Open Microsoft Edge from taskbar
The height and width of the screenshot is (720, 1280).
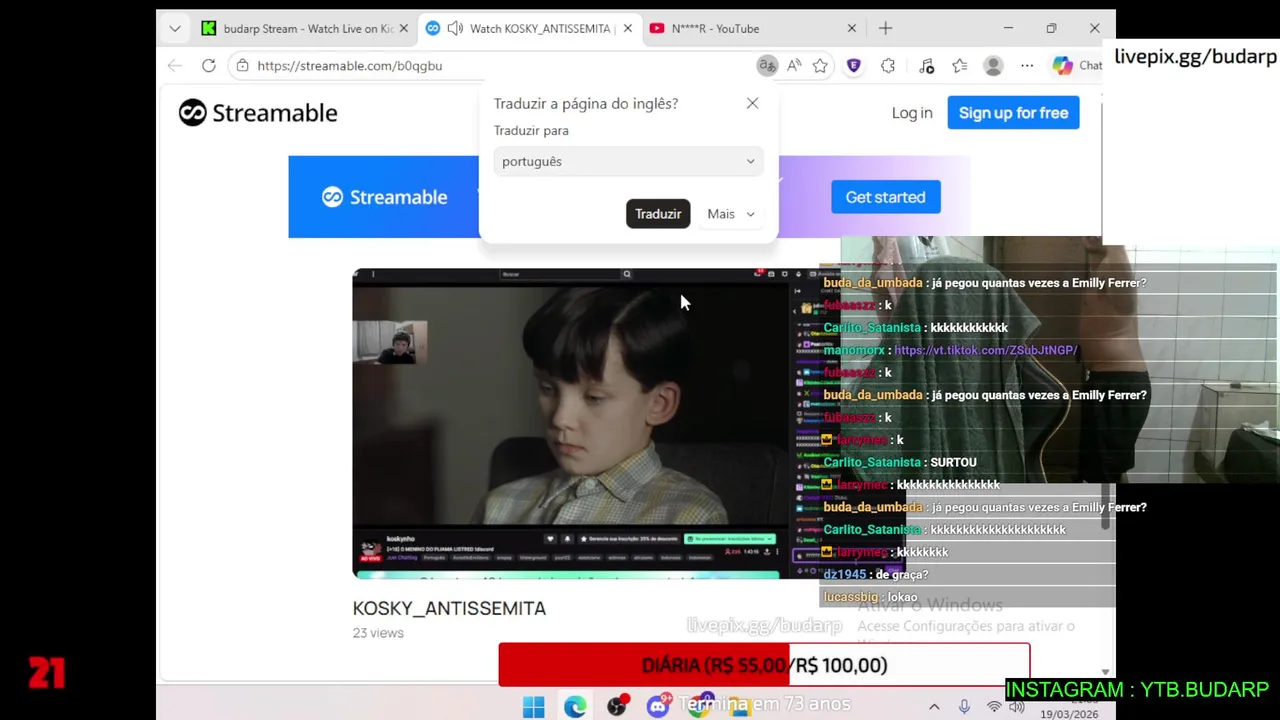575,707
